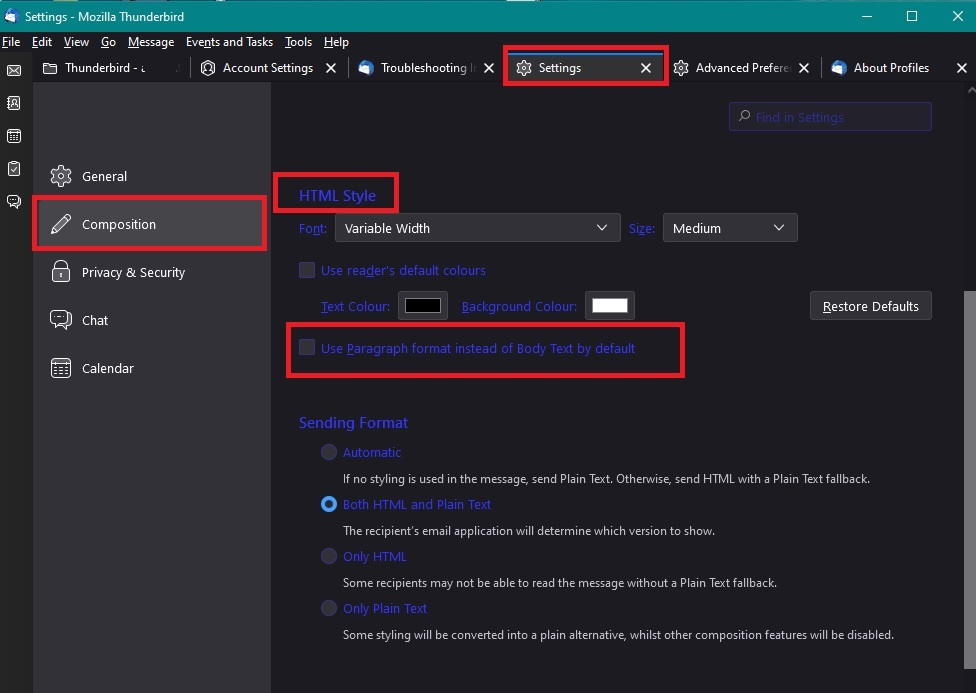The width and height of the screenshot is (976, 693).
Task: Select the Automatic sending format option
Action: coord(328,452)
